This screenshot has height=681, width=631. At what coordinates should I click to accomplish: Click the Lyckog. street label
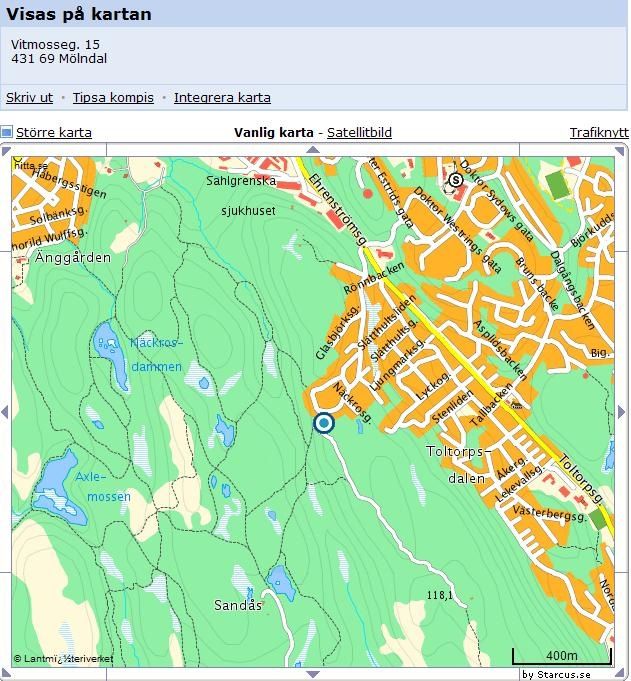(x=433, y=386)
